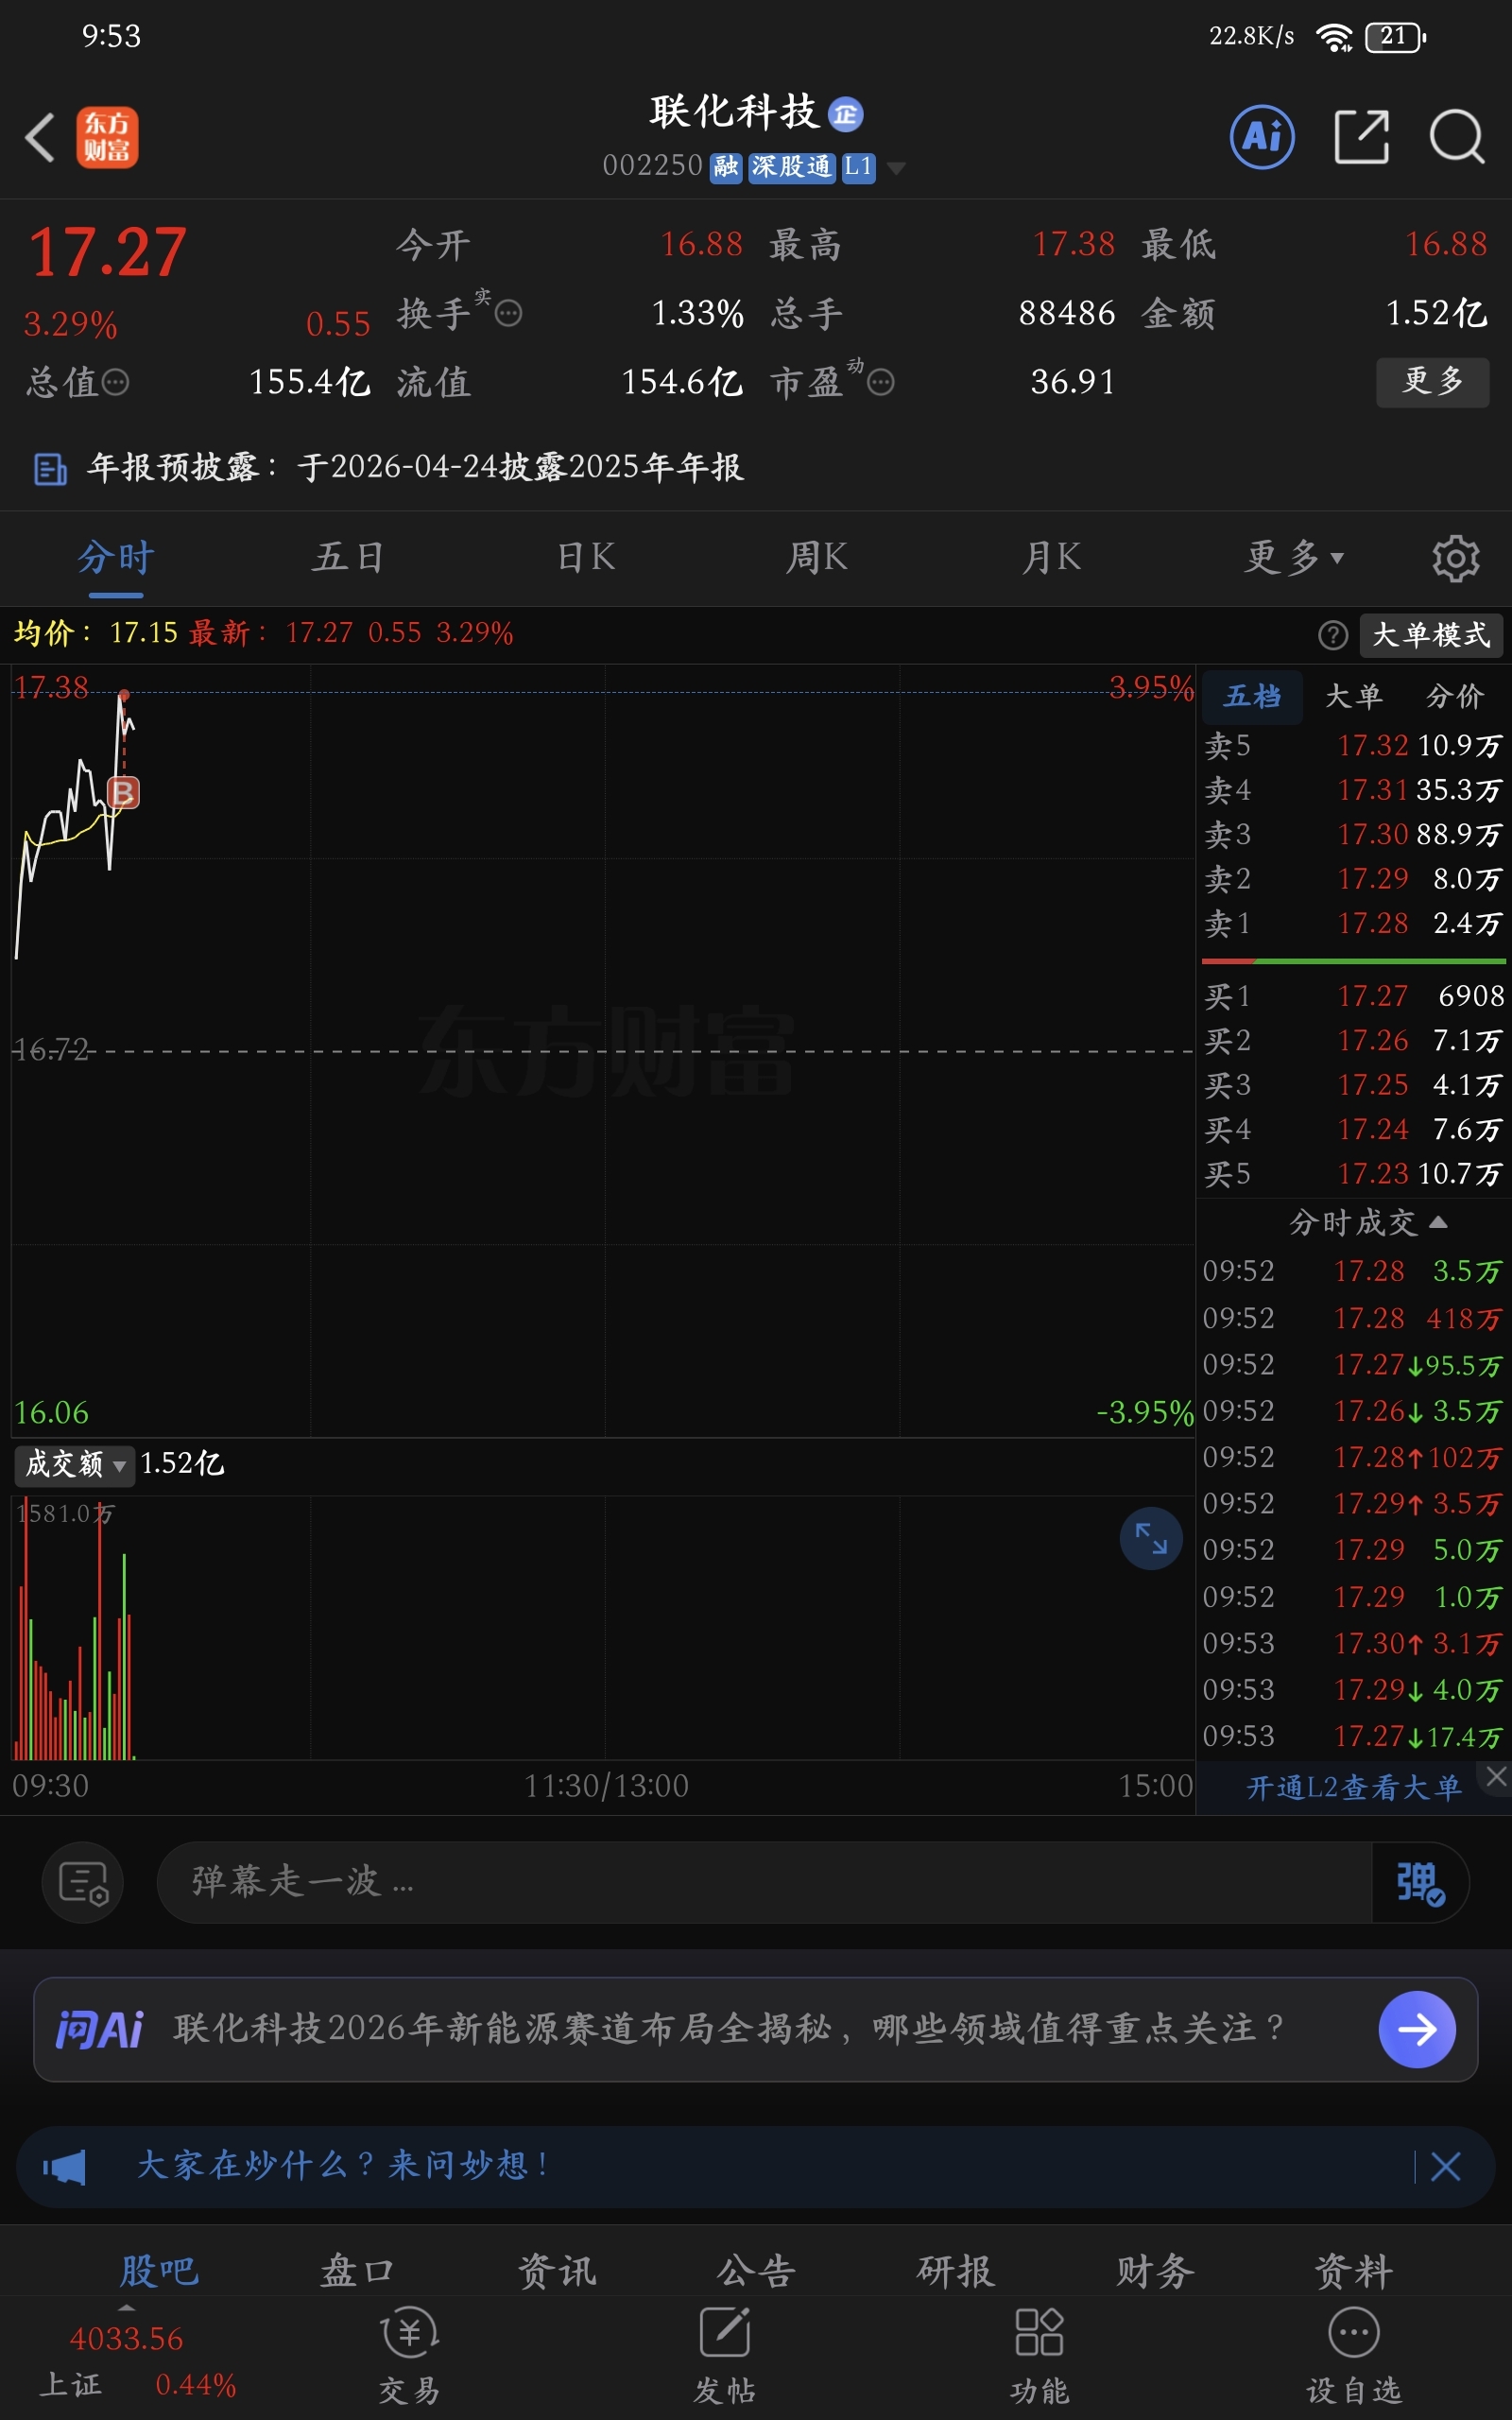Select the 大单 tab
Image resolution: width=1512 pixels, height=2420 pixels.
(1354, 697)
